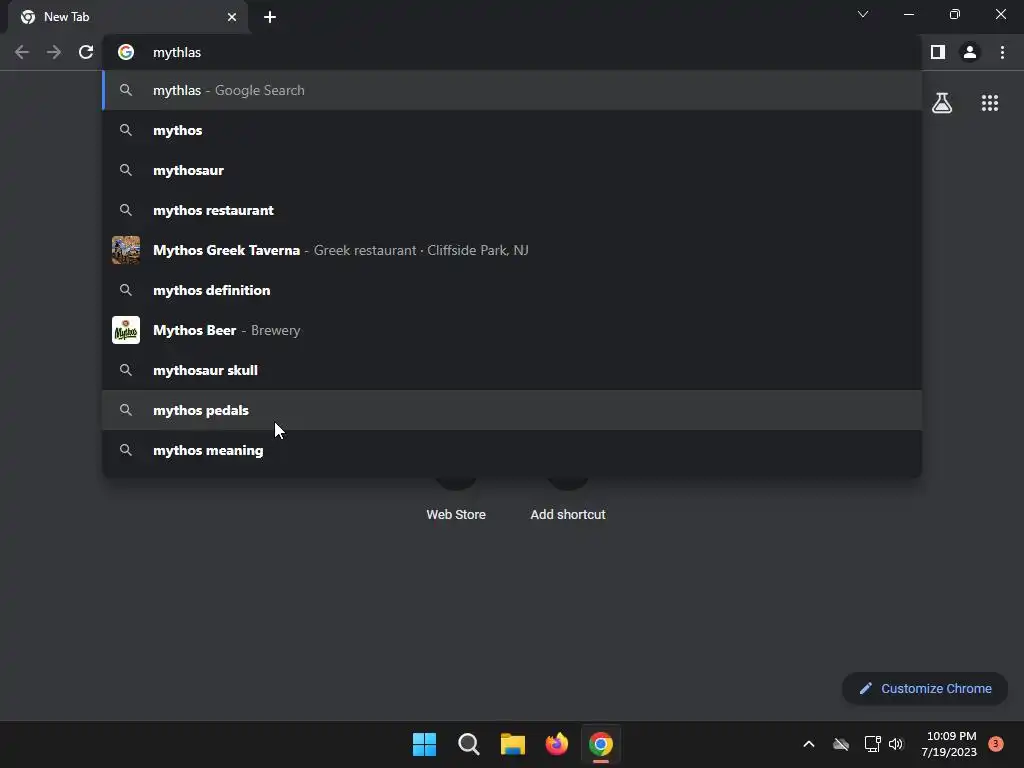Reload the page with the refresh icon
The height and width of the screenshot is (768, 1024).
[x=86, y=52]
